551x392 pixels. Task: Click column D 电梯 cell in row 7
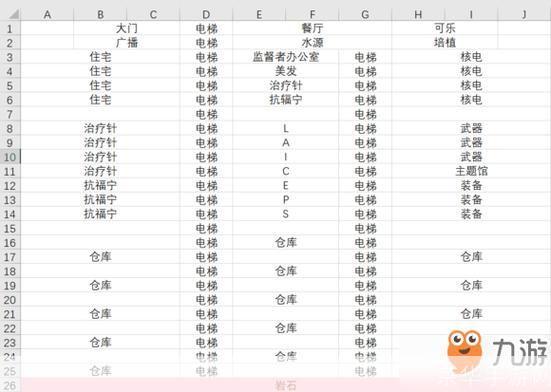pyautogui.click(x=206, y=114)
